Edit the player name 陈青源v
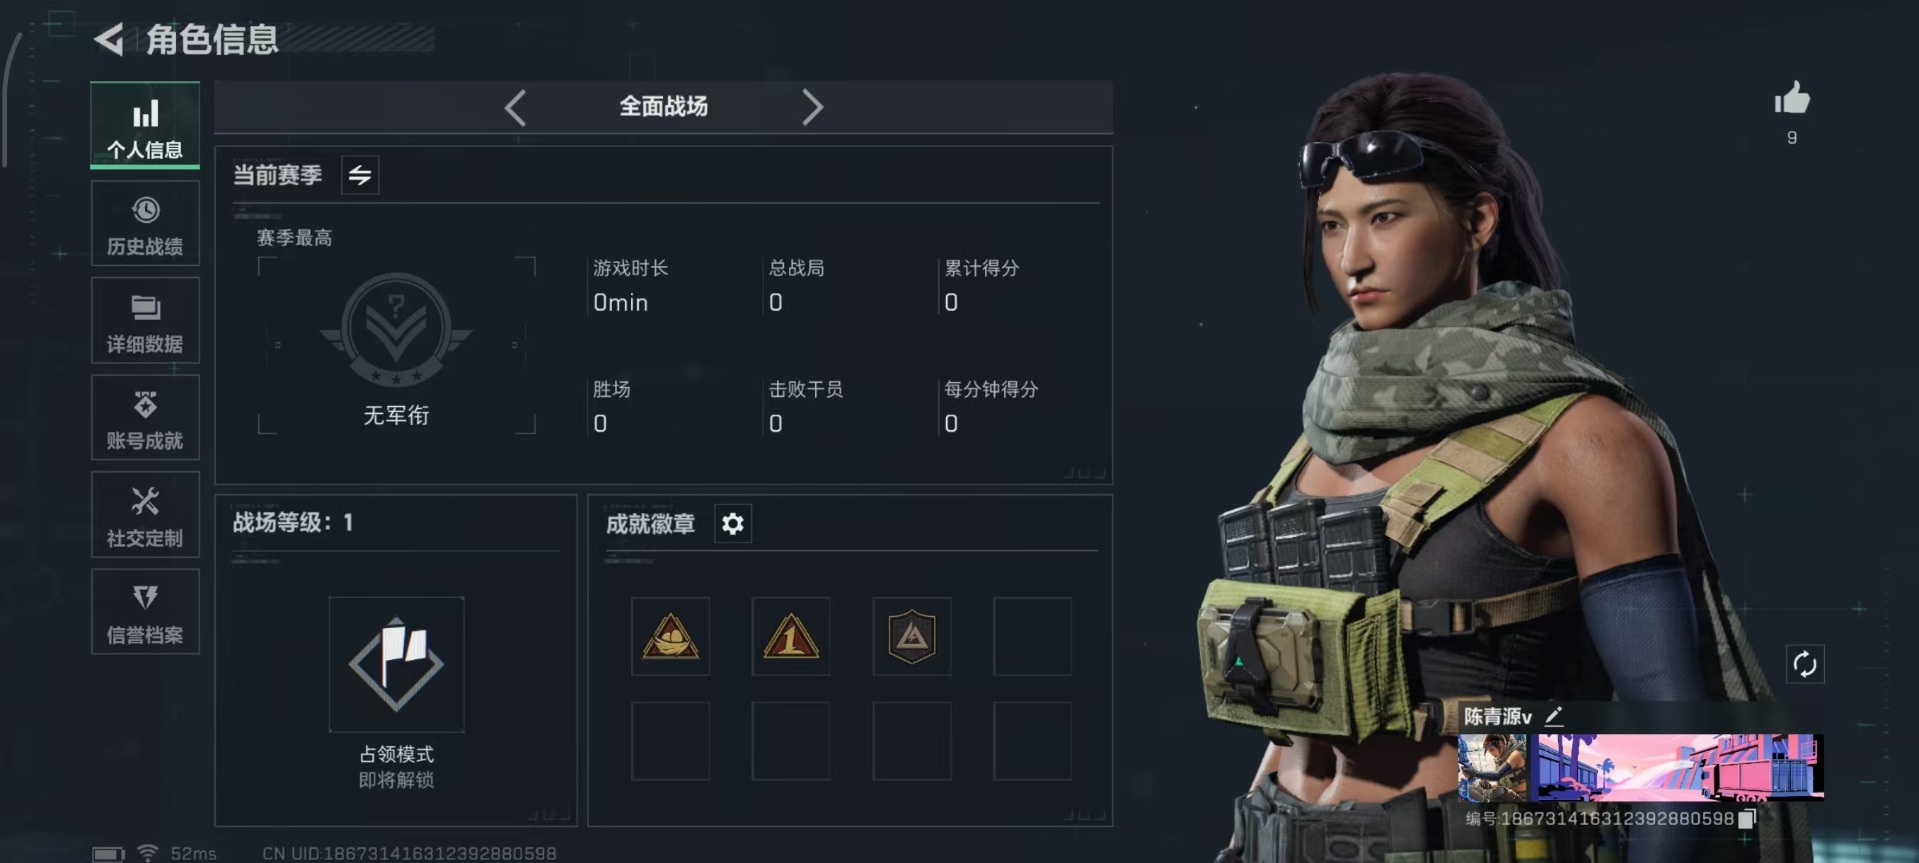The image size is (1919, 863). [1554, 716]
